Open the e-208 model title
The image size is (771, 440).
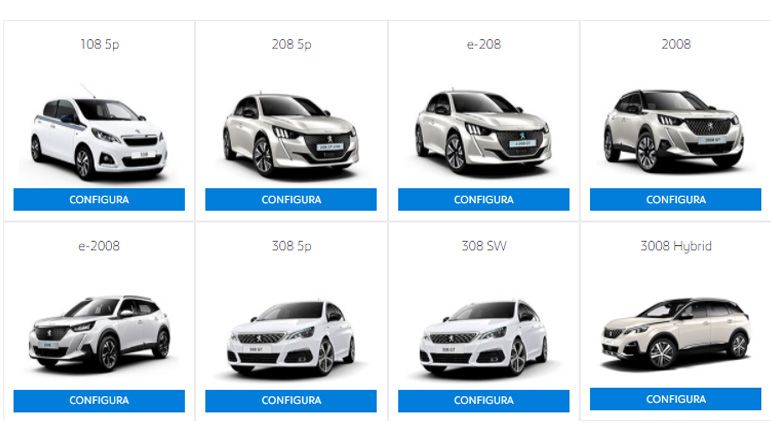[484, 44]
